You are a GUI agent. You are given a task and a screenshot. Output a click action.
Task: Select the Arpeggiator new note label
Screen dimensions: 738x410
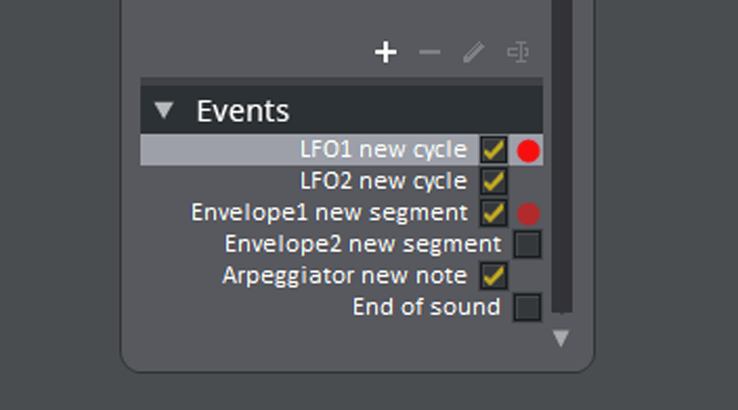tap(345, 276)
